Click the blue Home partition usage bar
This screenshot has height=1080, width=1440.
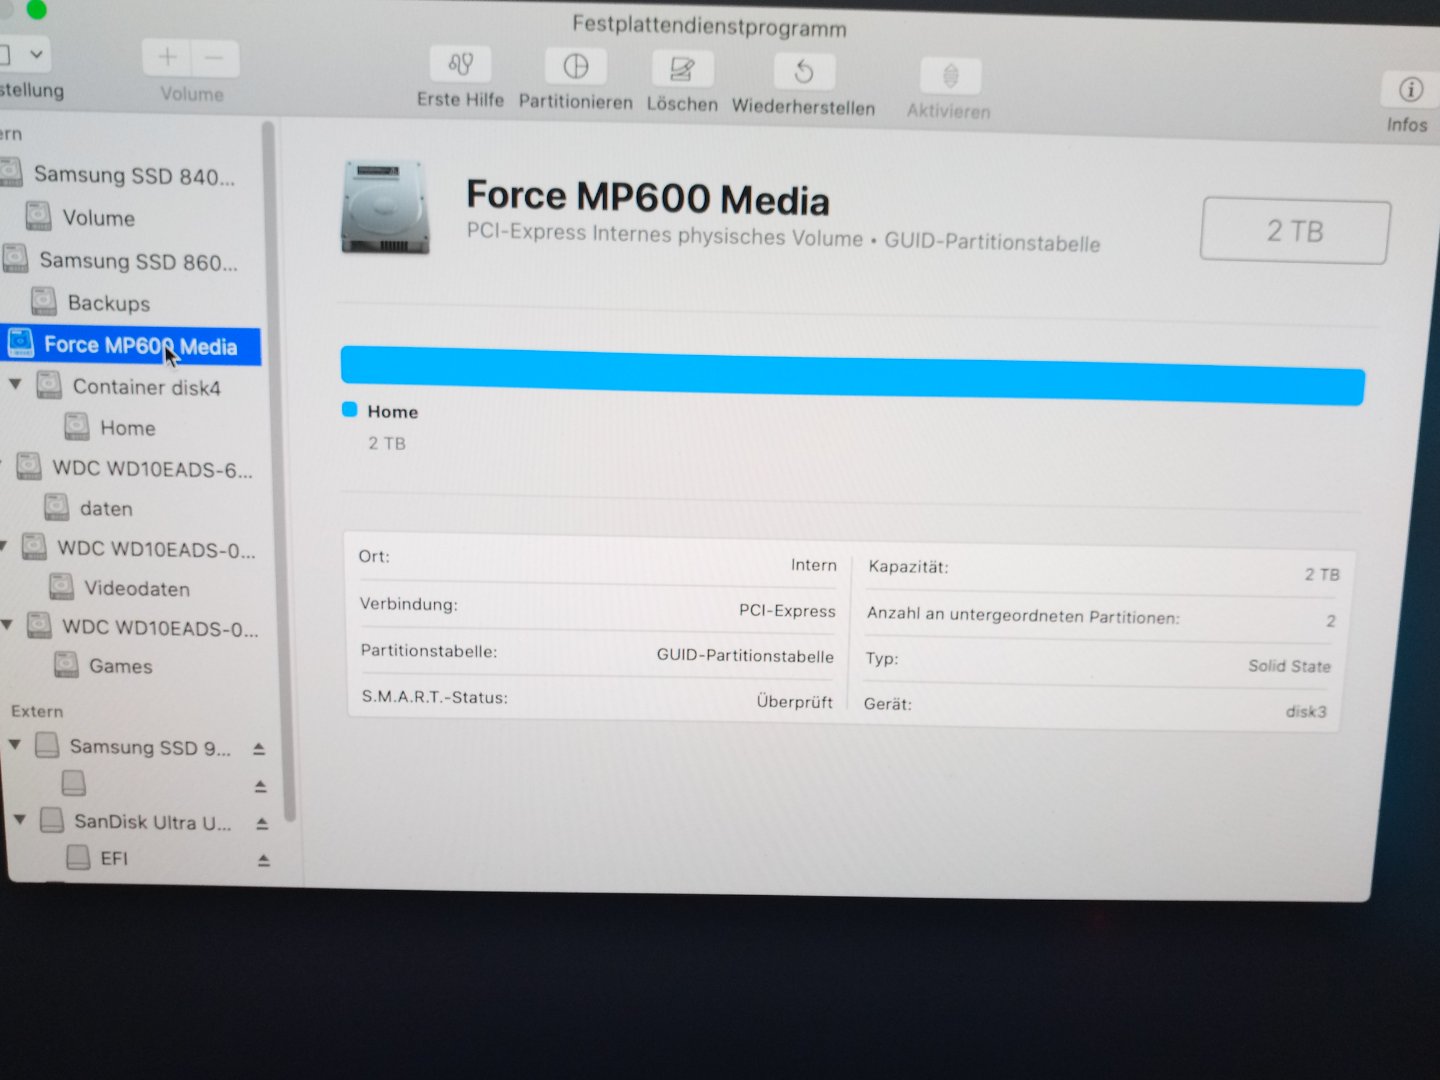[x=852, y=375]
